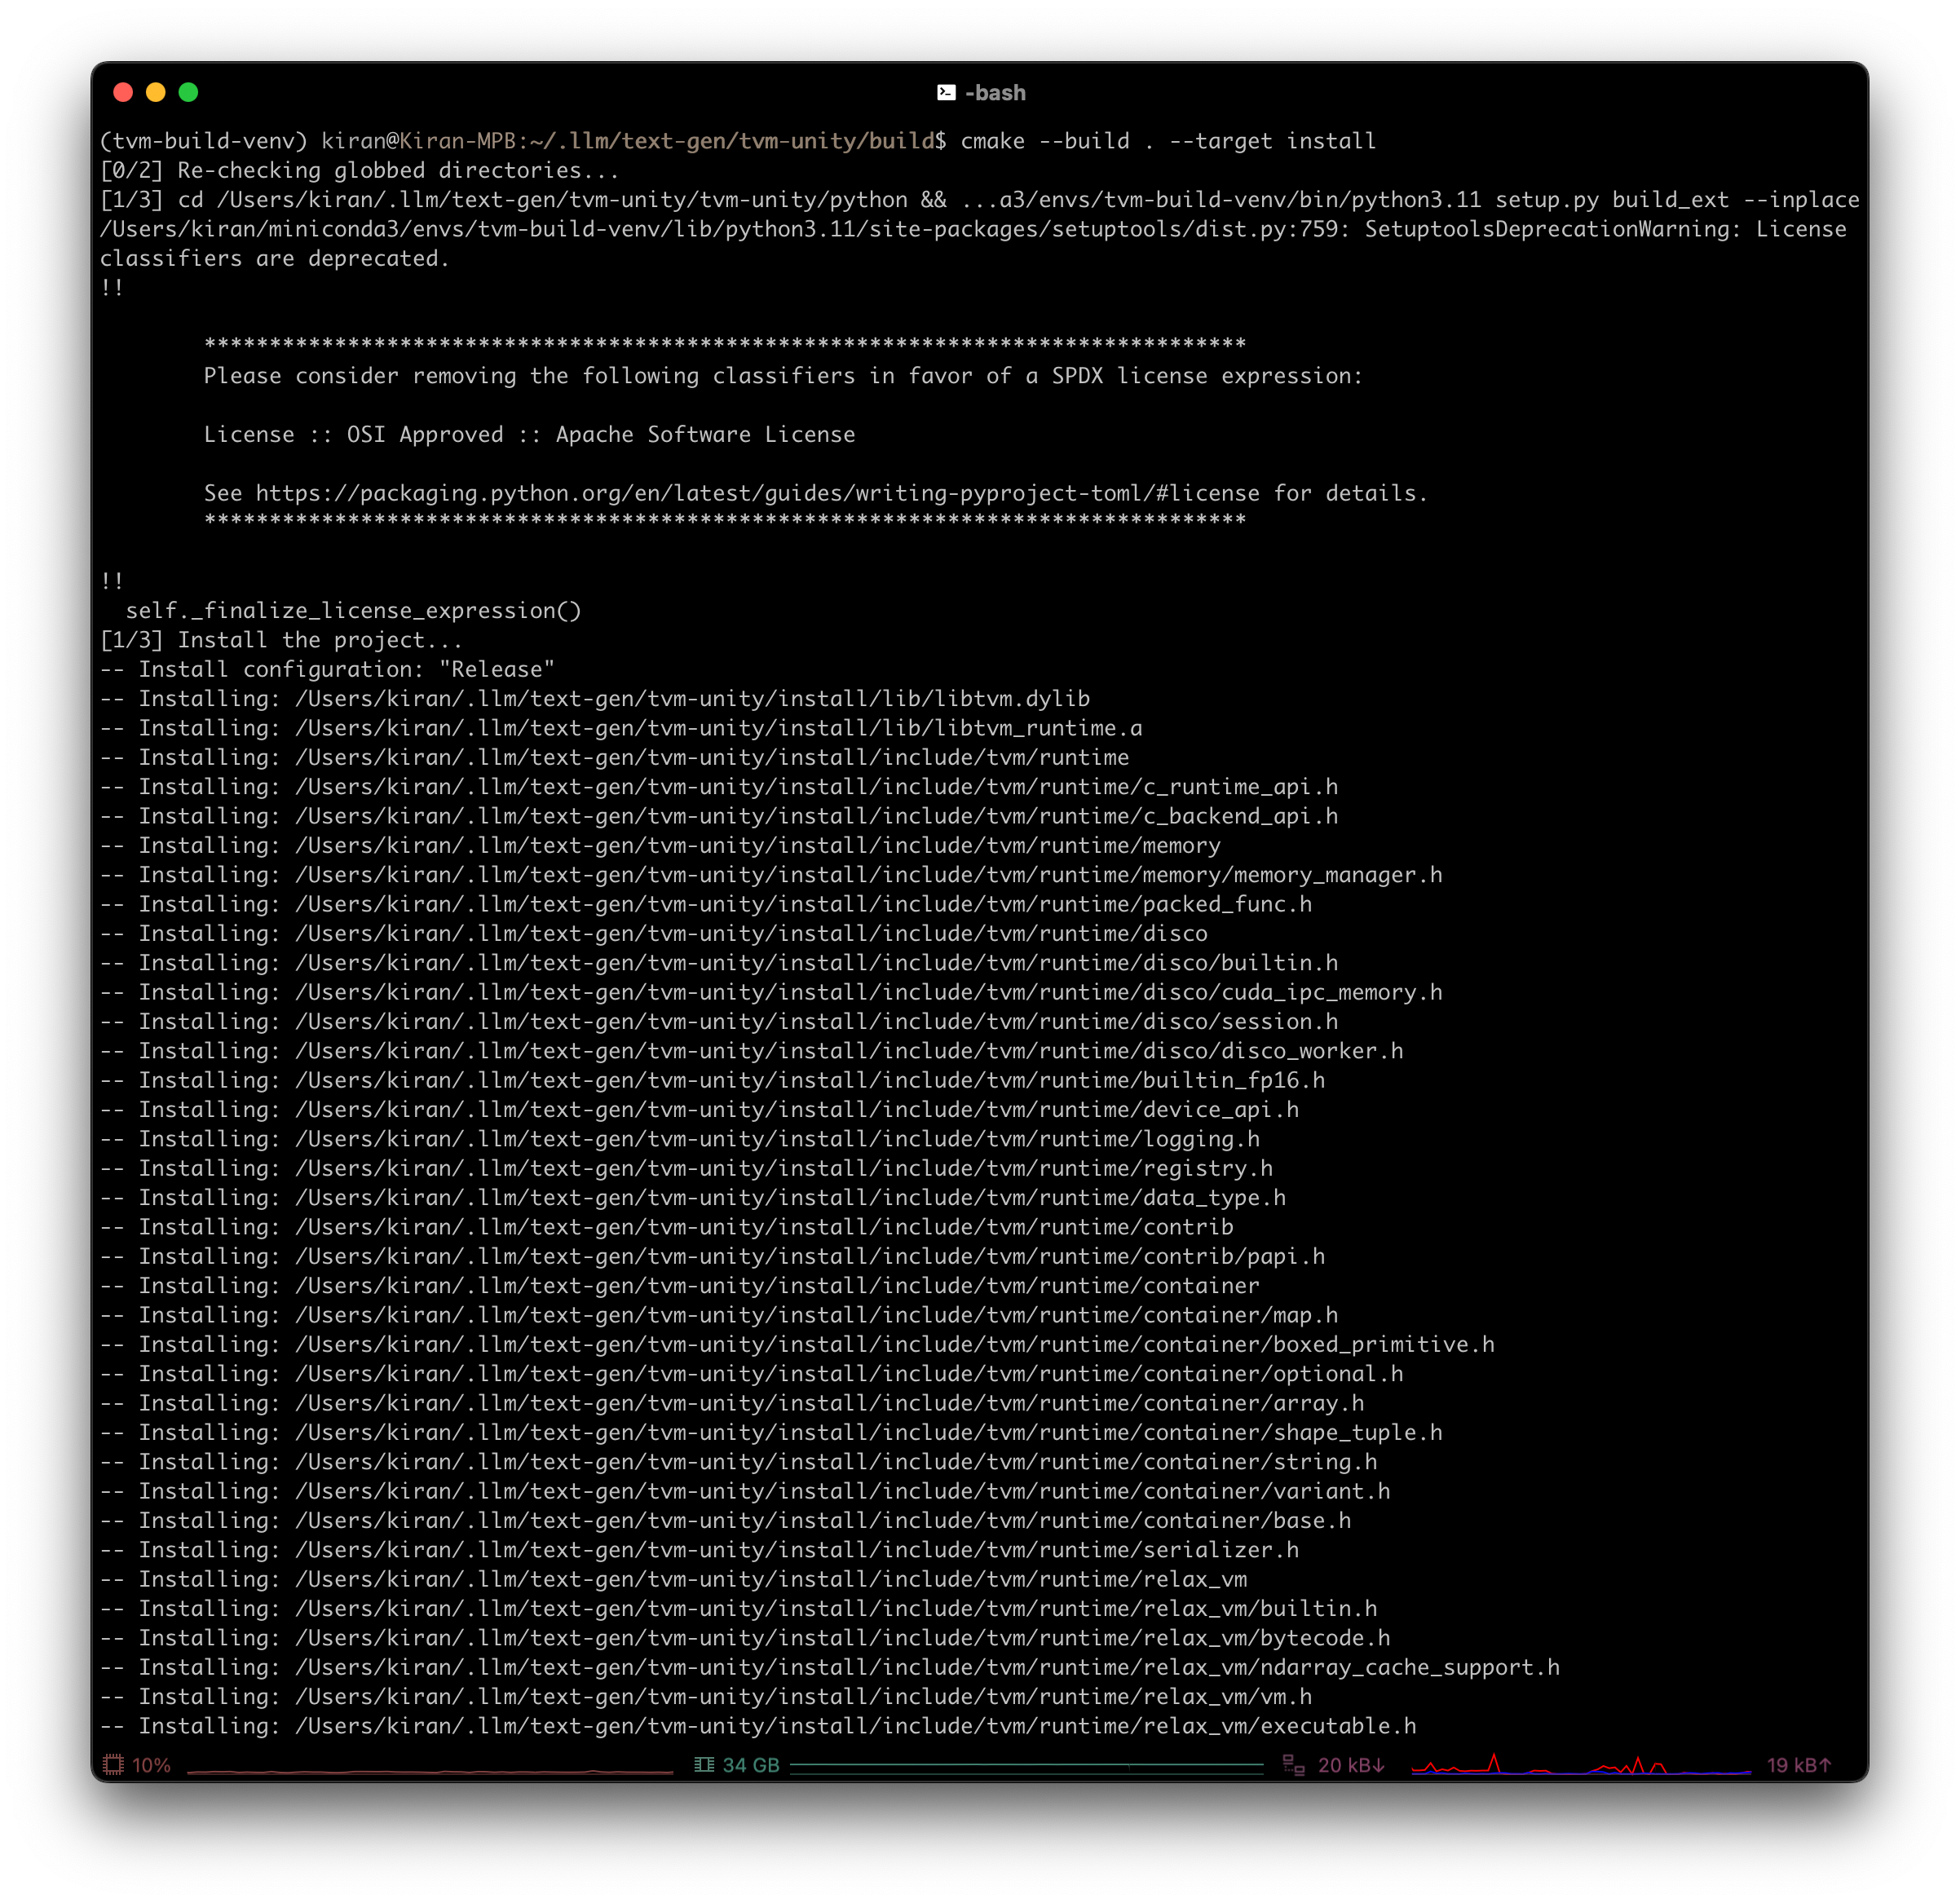Image resolution: width=1960 pixels, height=1903 pixels.
Task: Click the libtvm.dylib install line
Action: pos(595,698)
